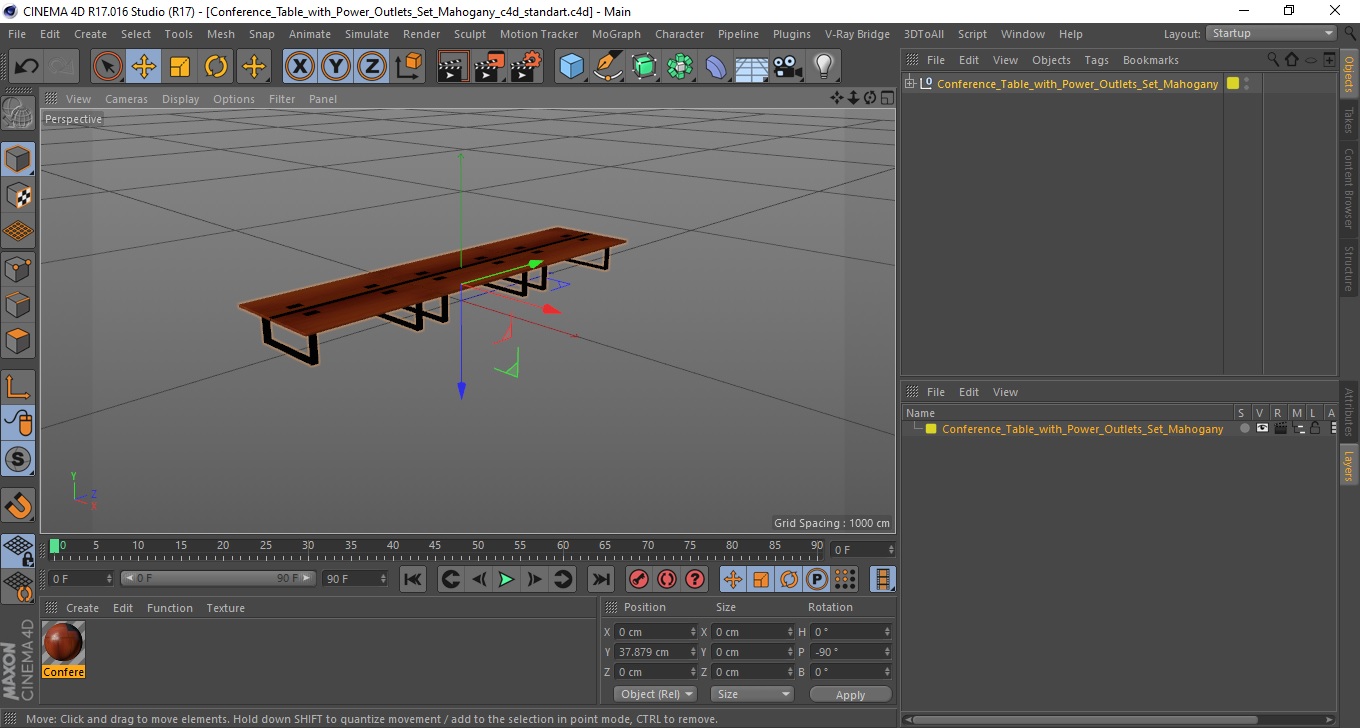Viewport: 1360px width, 728px height.
Task: Click the Apply button
Action: (850, 694)
